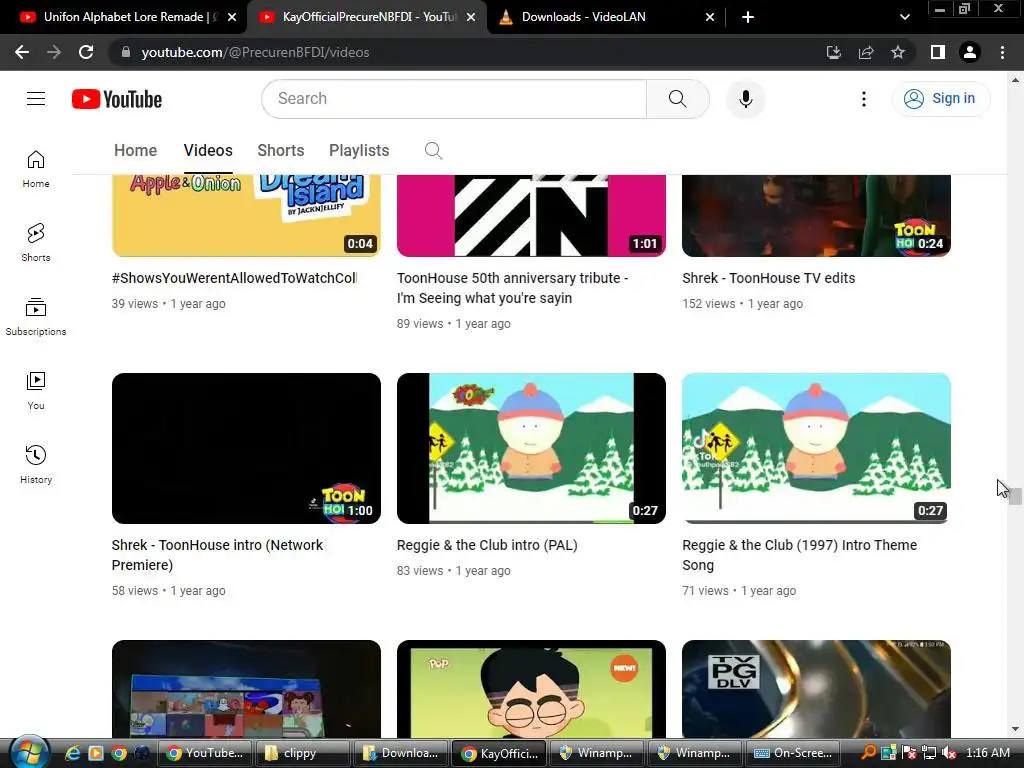Click the YouTube search input field

(x=454, y=99)
